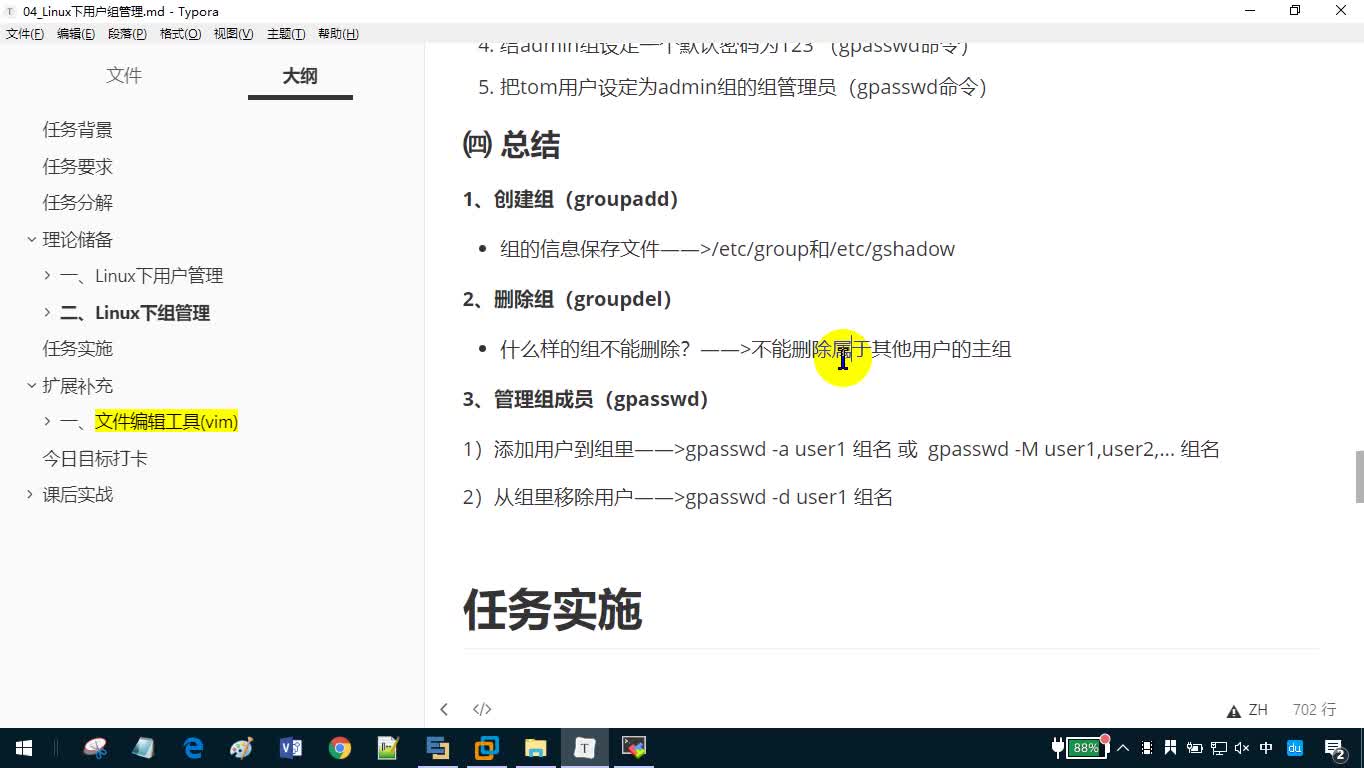The width and height of the screenshot is (1364, 768).
Task: Open 二、Linux下组管理 outline entry
Action: tap(135, 313)
